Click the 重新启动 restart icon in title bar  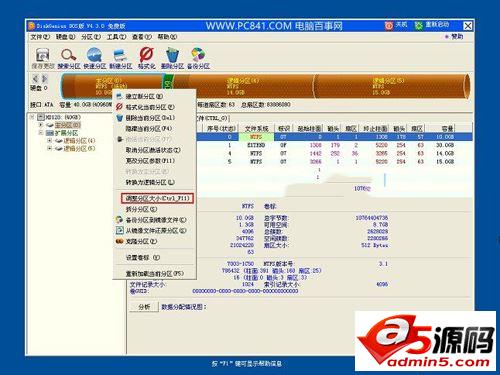(x=419, y=25)
